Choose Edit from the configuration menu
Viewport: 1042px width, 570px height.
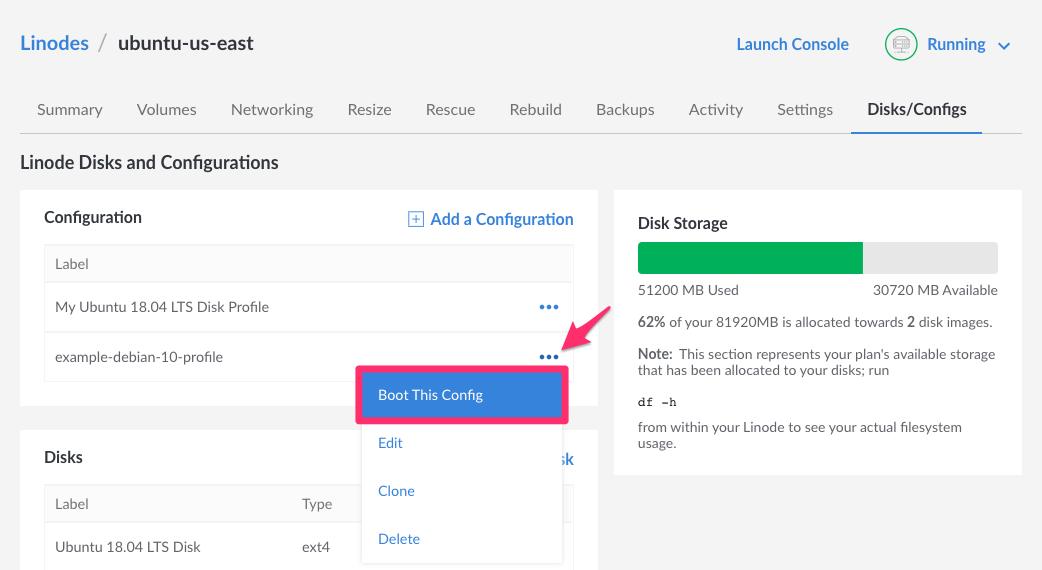[390, 443]
